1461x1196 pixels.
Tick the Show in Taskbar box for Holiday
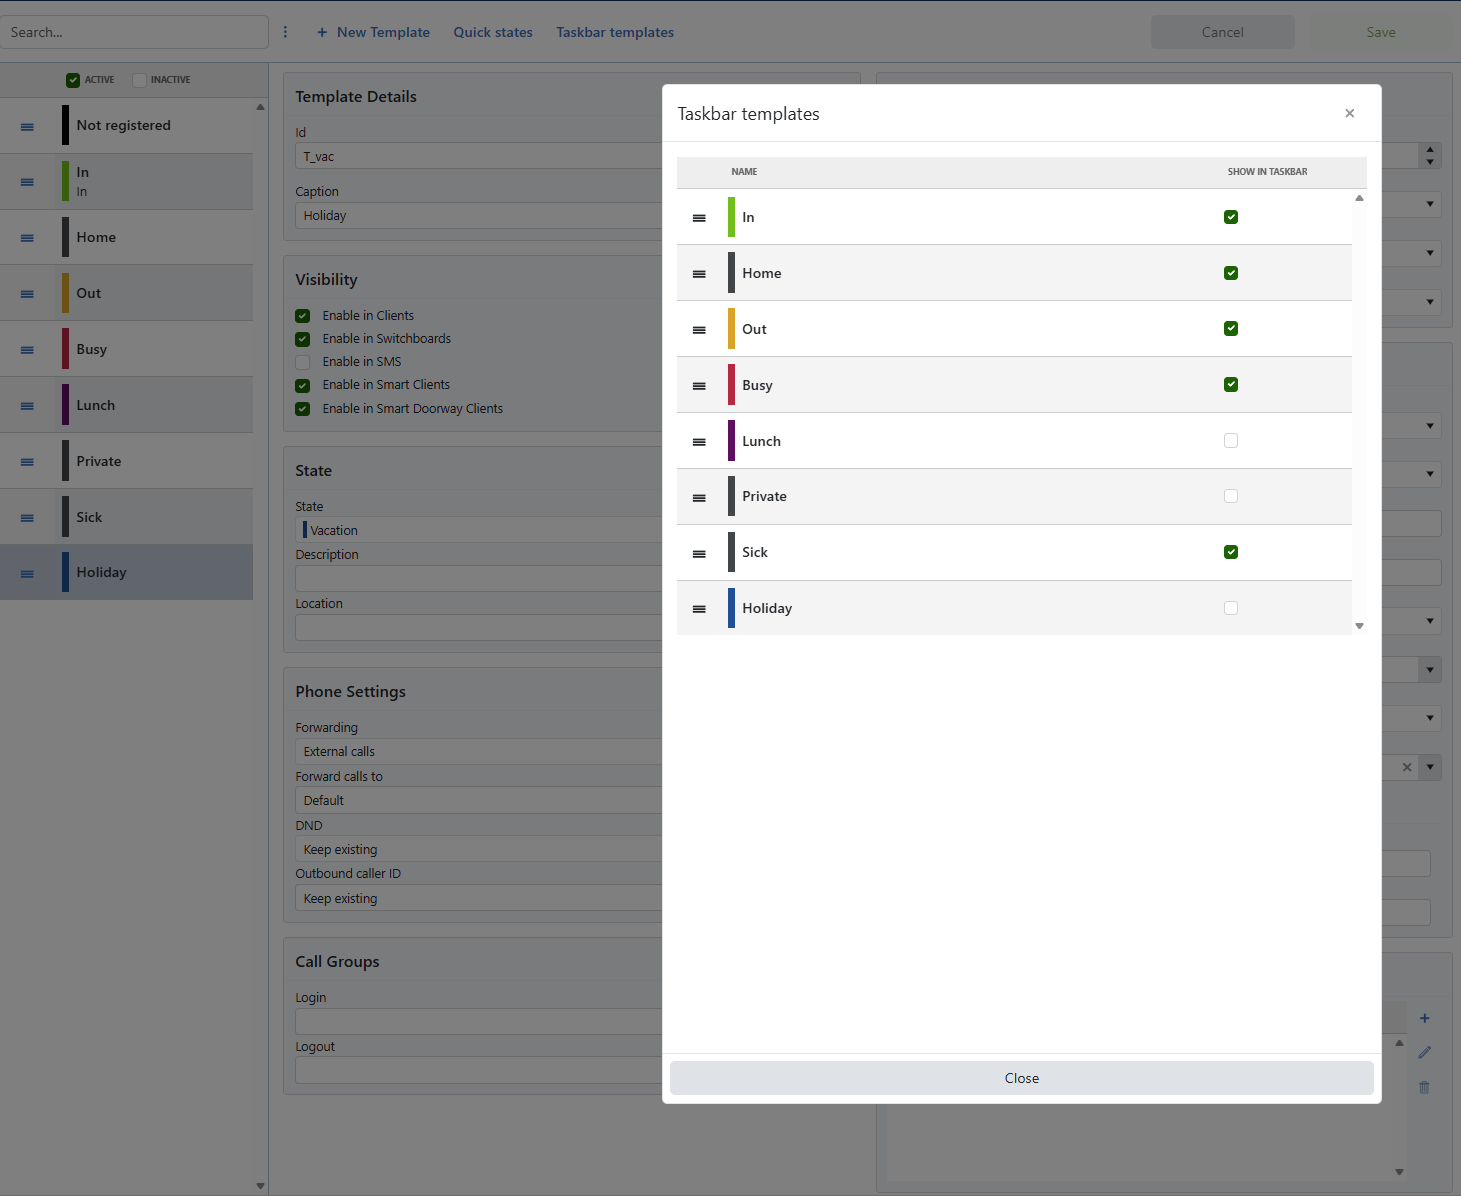pyautogui.click(x=1231, y=608)
